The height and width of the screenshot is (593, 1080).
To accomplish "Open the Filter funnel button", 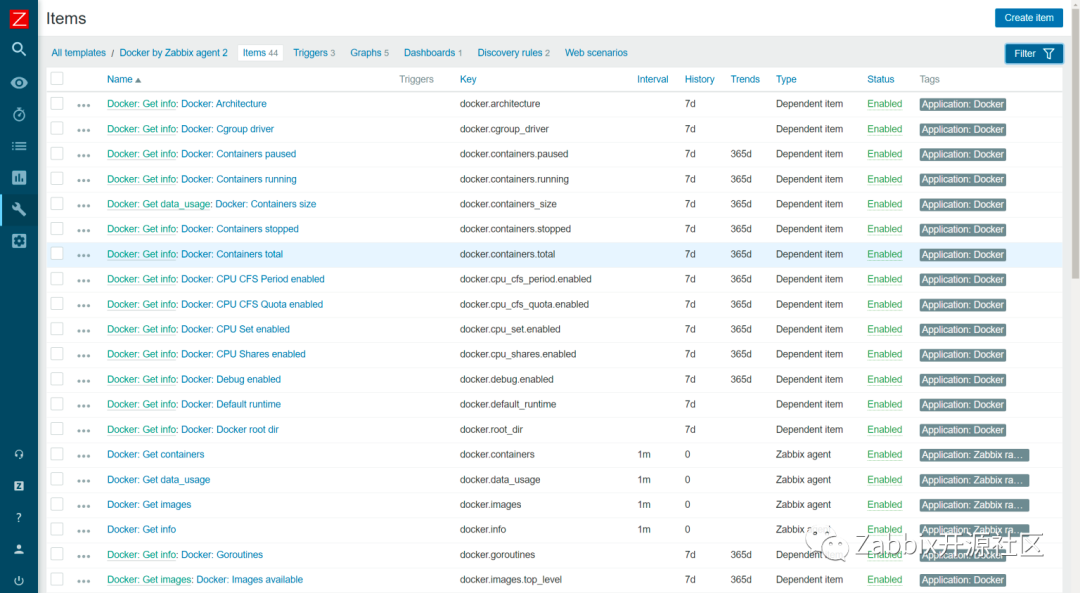I will point(1033,54).
